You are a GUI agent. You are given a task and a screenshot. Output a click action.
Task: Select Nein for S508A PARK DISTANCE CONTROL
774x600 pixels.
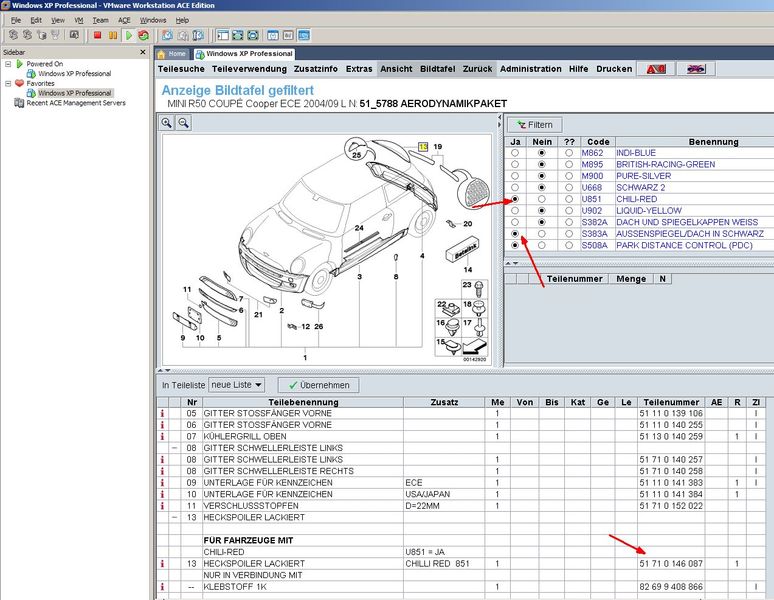pos(542,245)
